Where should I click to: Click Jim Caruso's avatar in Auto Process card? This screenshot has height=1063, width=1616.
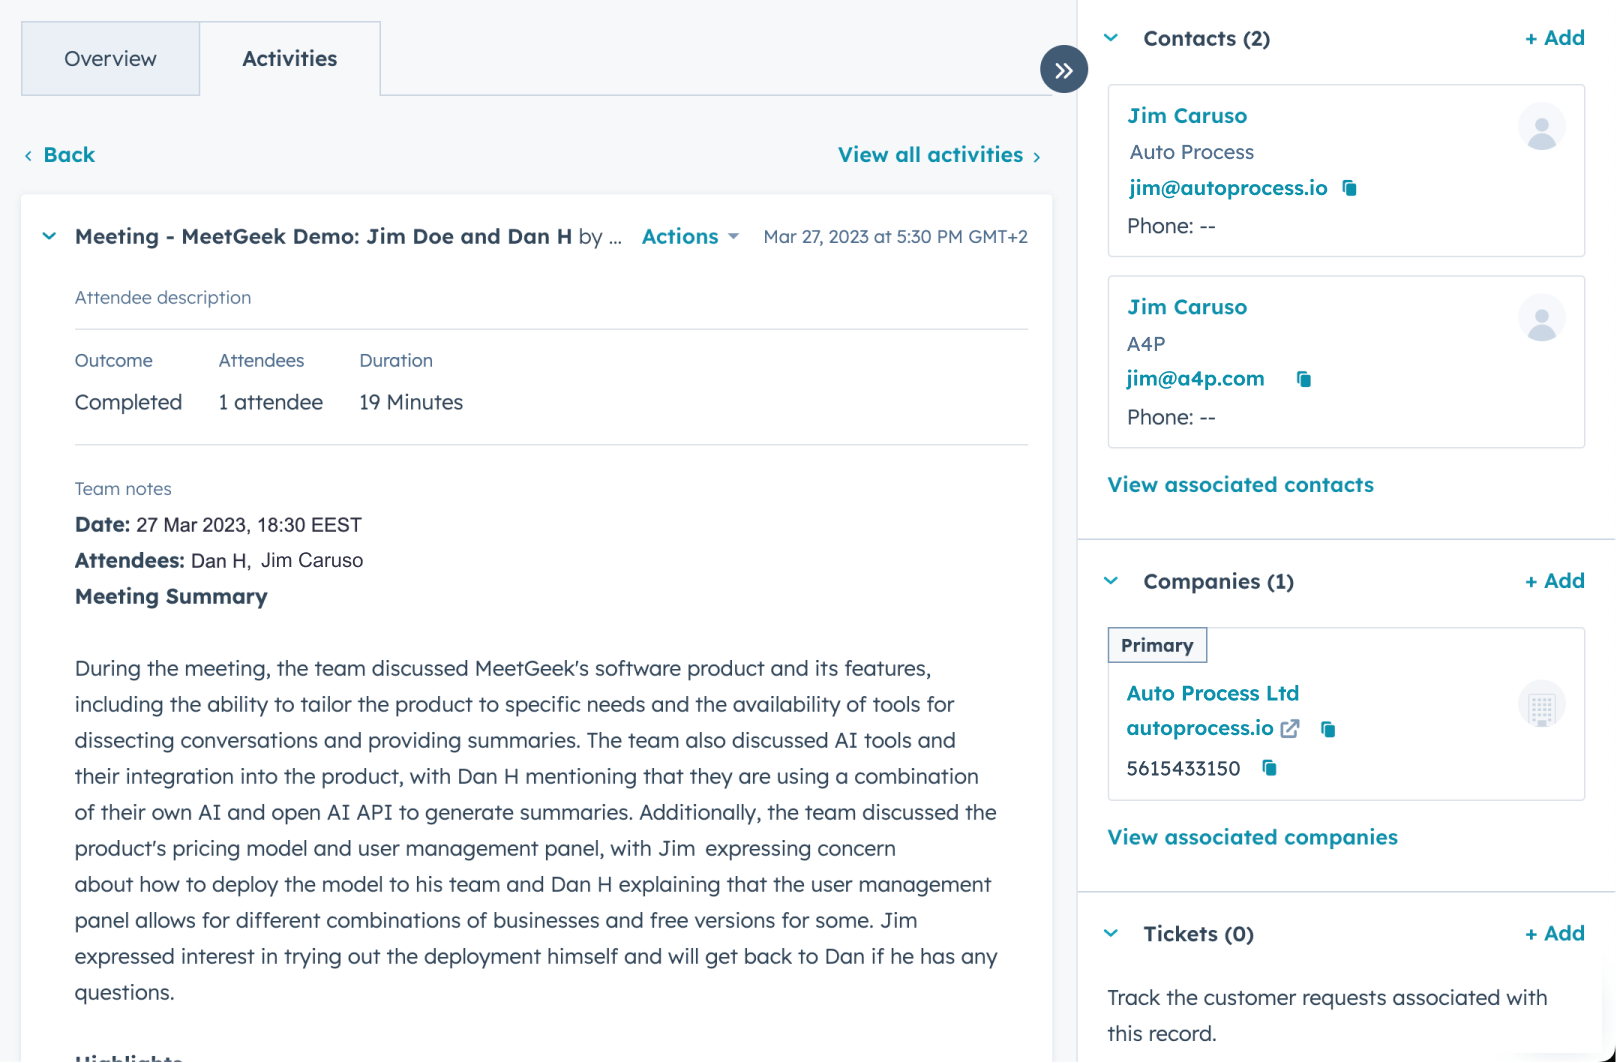[1542, 126]
